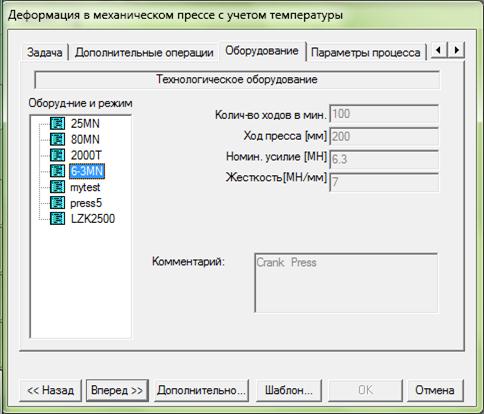Click the Комментарий: label

(x=188, y=261)
